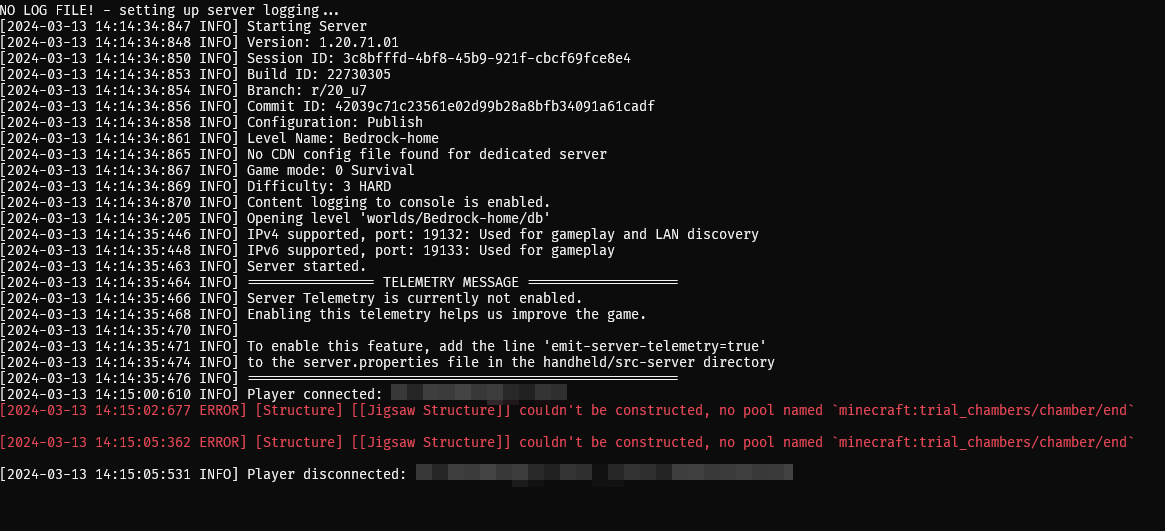
Task: Click the Session ID value
Action: click(x=487, y=58)
